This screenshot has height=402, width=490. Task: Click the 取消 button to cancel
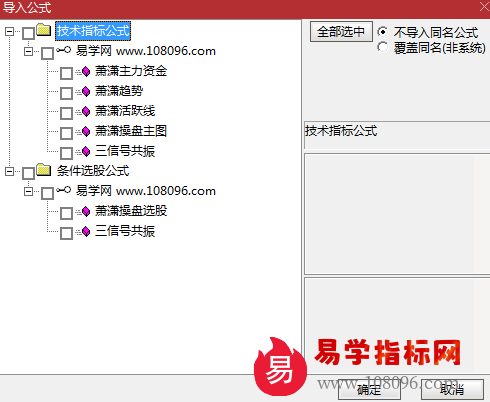tap(452, 389)
